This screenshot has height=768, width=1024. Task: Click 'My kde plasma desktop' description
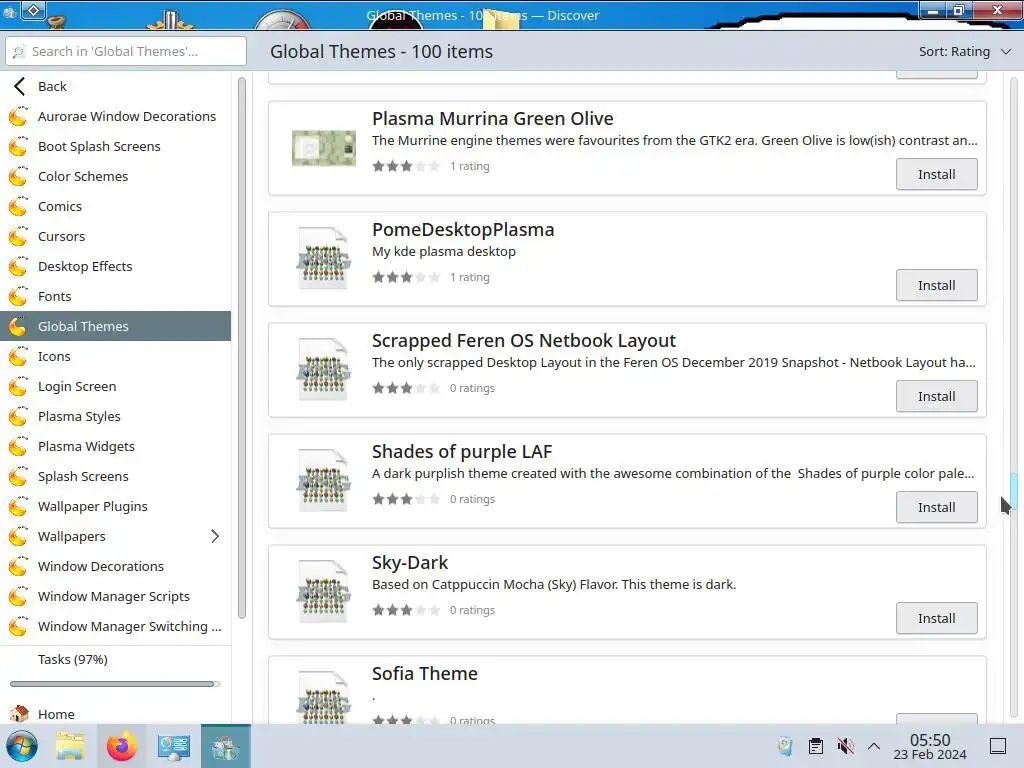click(x=443, y=251)
